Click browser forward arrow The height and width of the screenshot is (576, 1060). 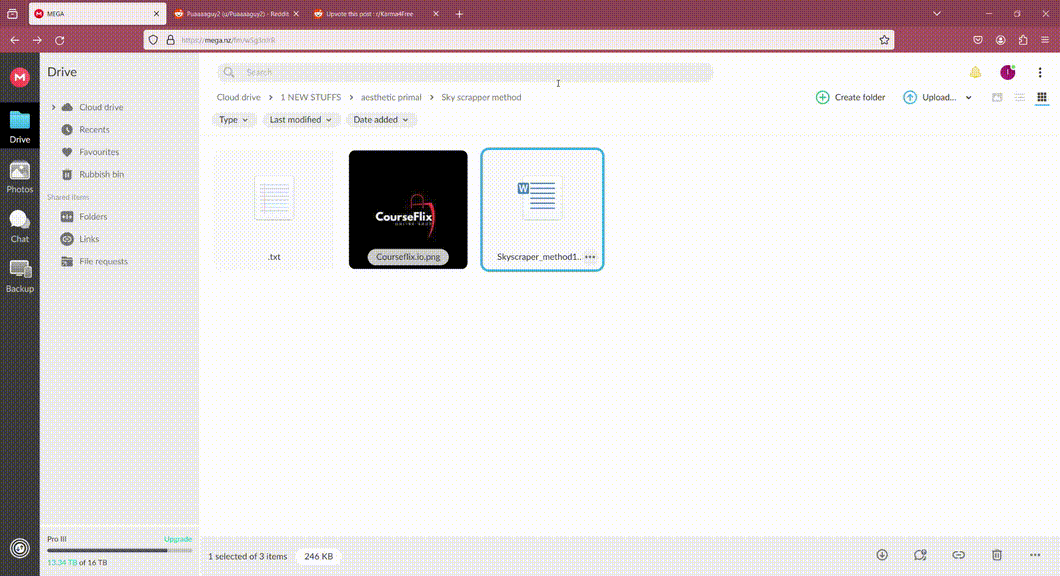[x=37, y=41]
